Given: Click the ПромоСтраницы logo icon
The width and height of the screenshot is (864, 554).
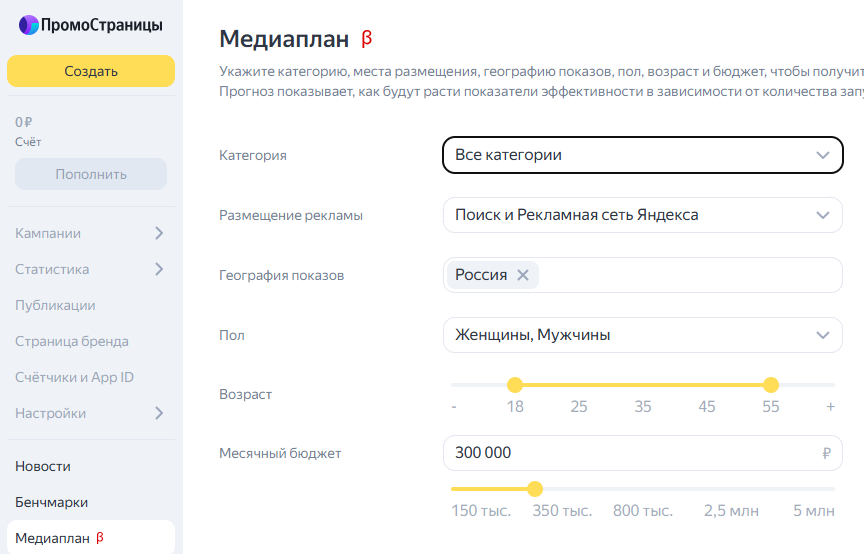Looking at the screenshot, I should 29,25.
